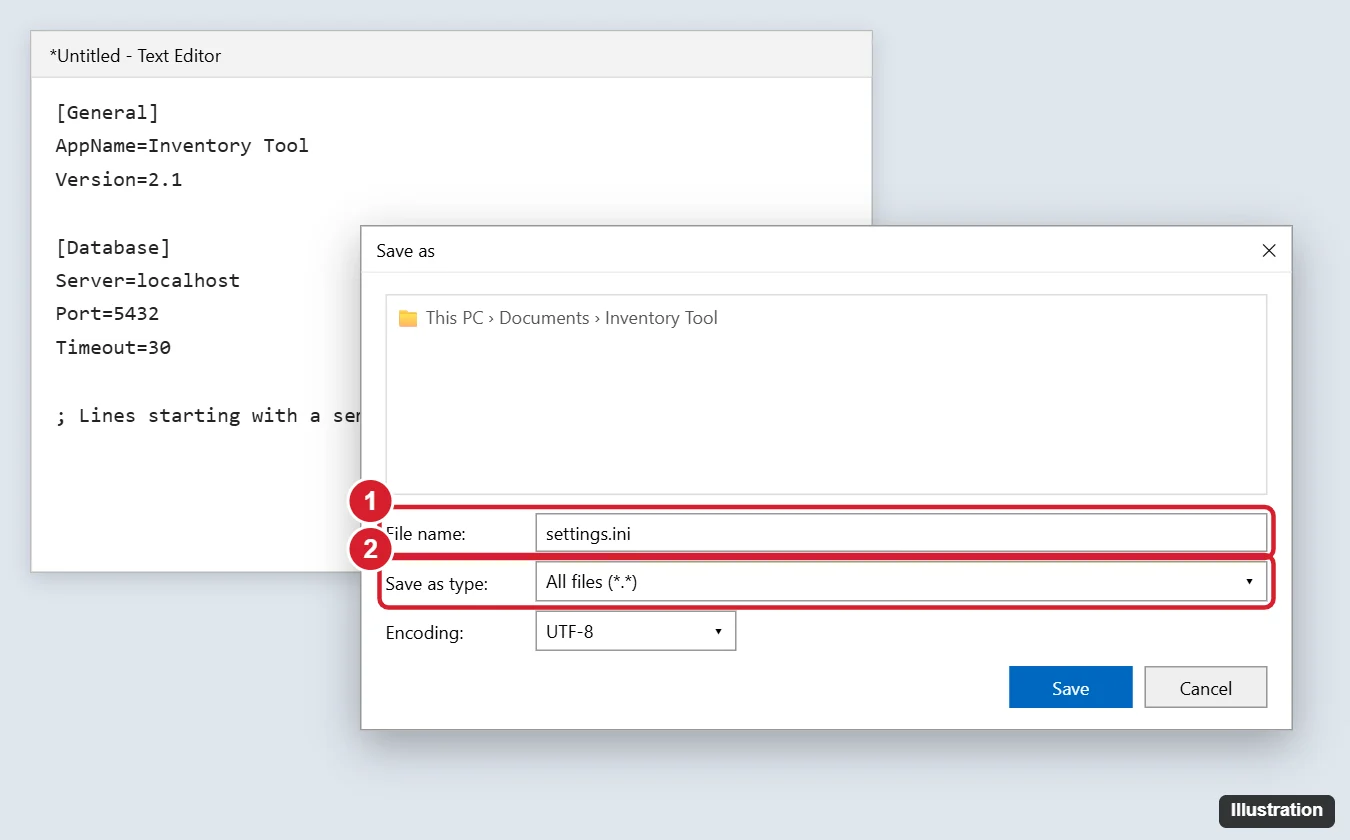Image resolution: width=1350 pixels, height=840 pixels.
Task: Click the yellow folder icon in path
Action: 408,318
